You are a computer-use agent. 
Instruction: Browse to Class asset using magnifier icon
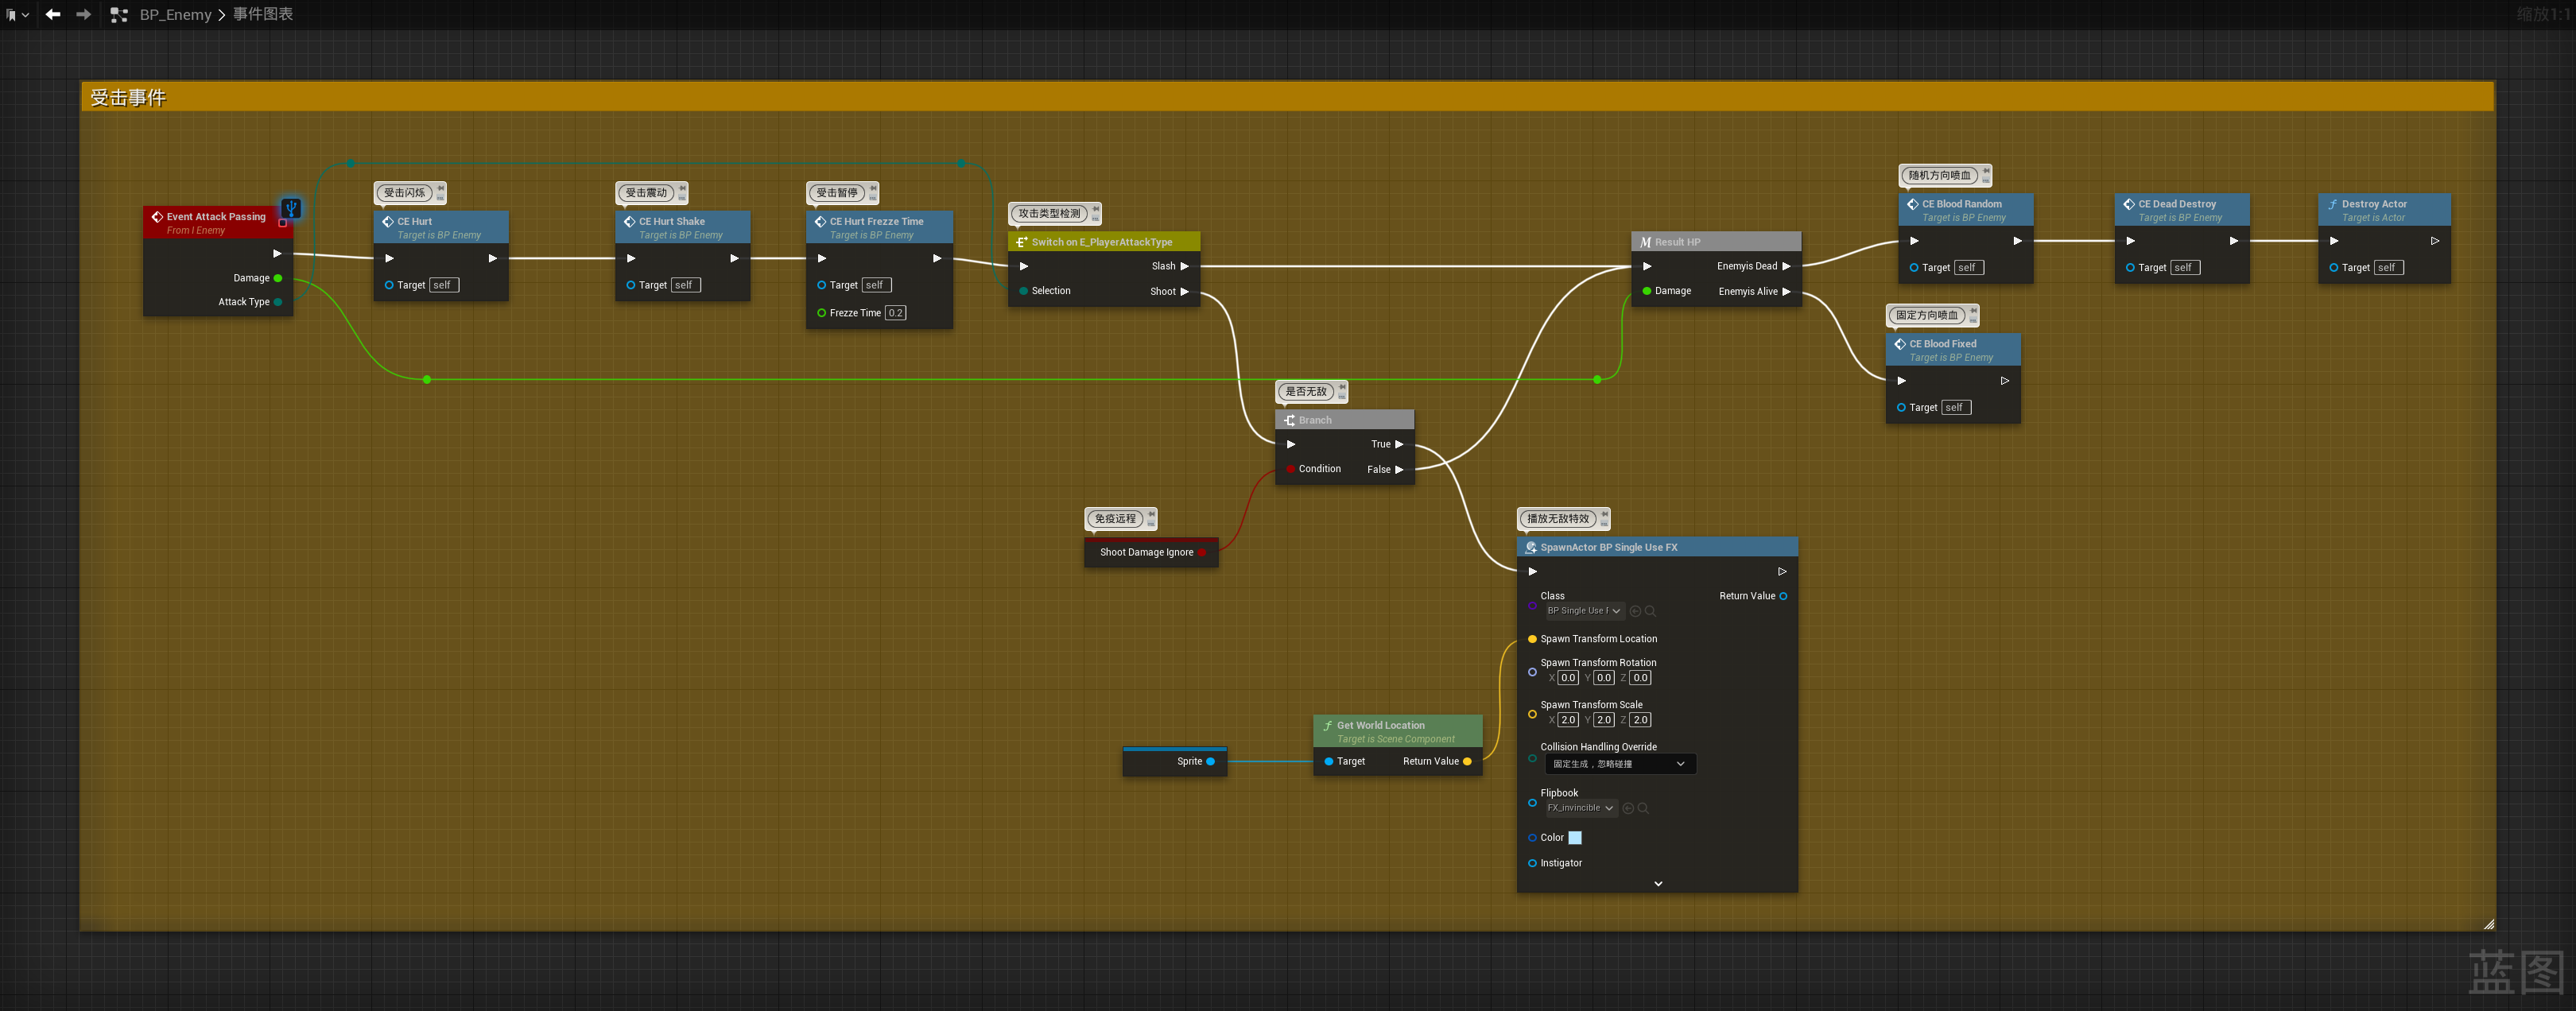[1650, 611]
